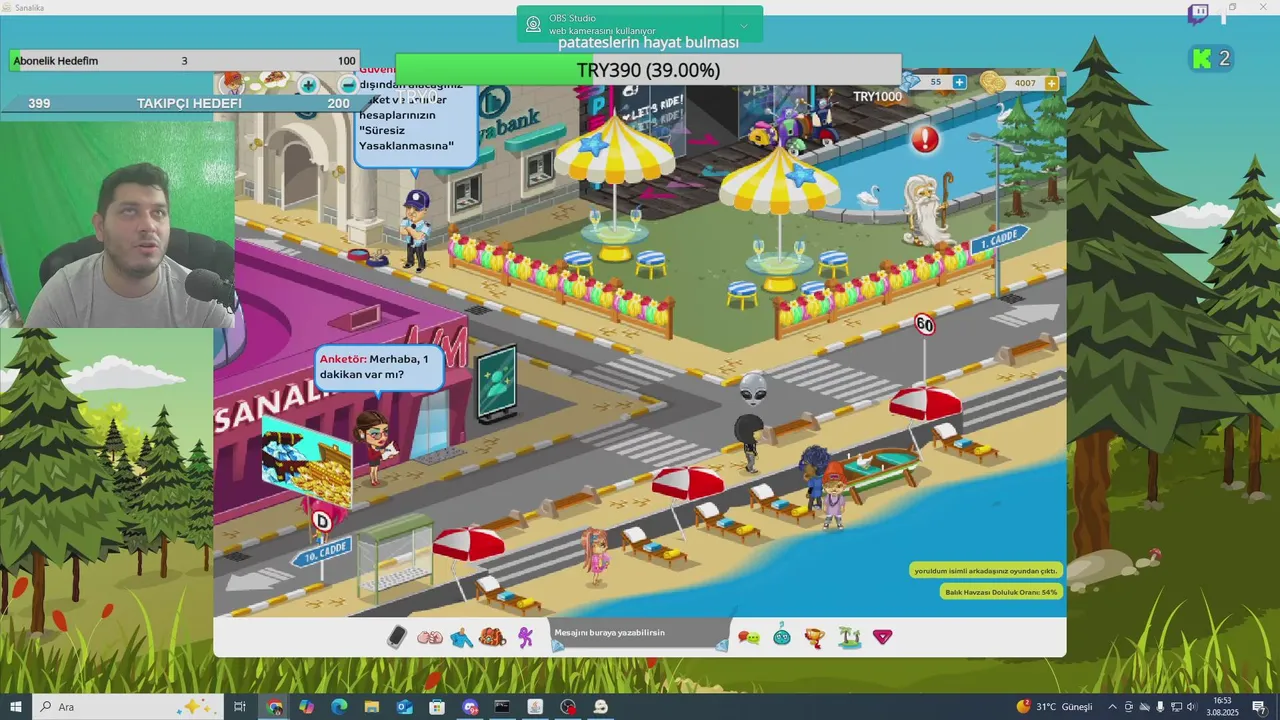The image size is (1280, 720).
Task: Click the palm tree island icon
Action: coord(850,636)
